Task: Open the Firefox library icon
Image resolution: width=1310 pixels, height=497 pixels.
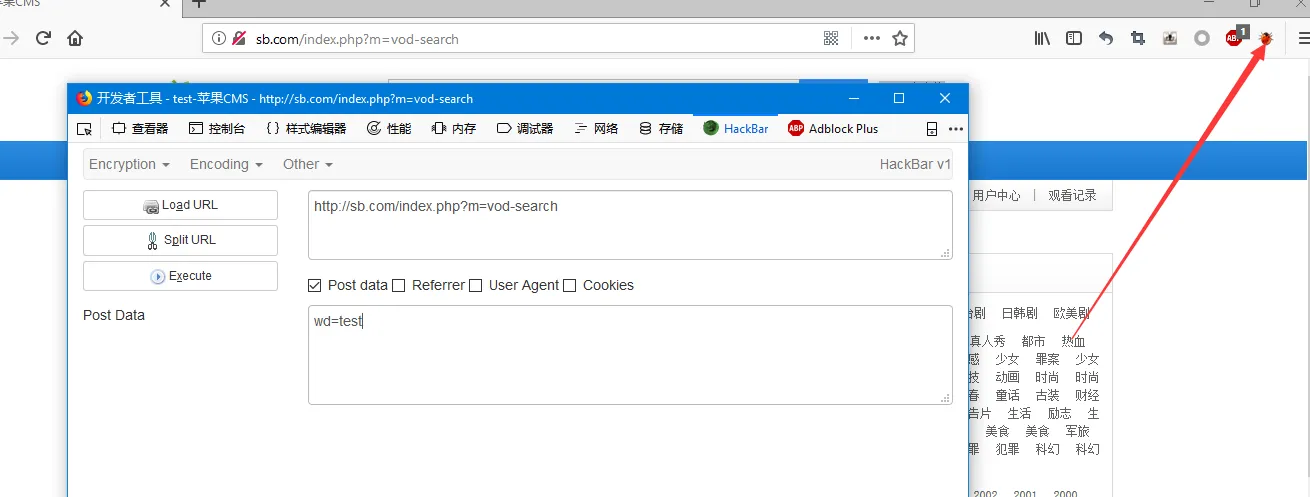Action: [1042, 38]
